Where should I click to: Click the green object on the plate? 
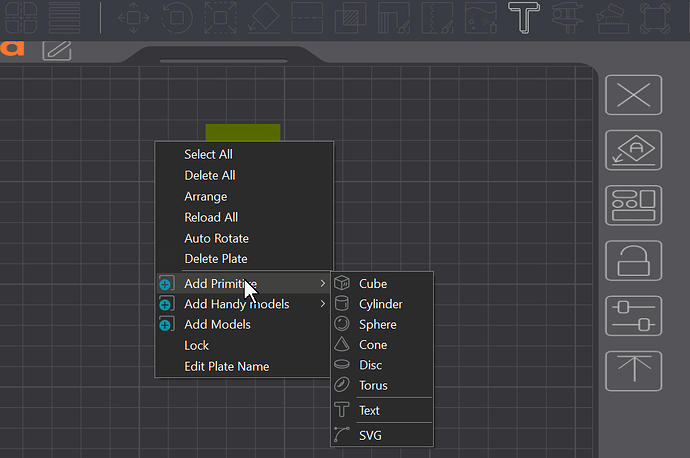243,132
